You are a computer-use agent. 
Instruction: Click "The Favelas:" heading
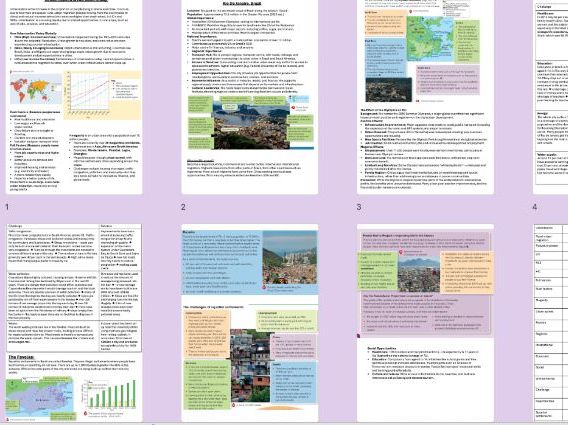point(21,357)
